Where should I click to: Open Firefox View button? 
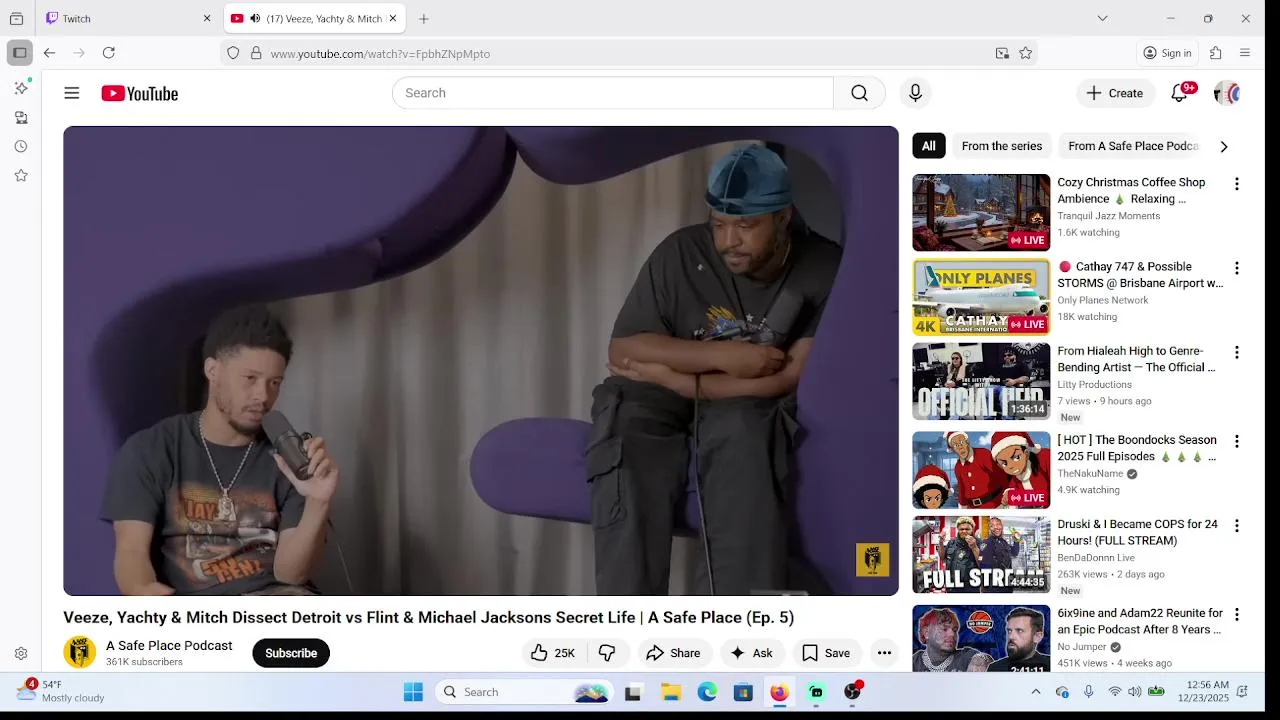16,18
